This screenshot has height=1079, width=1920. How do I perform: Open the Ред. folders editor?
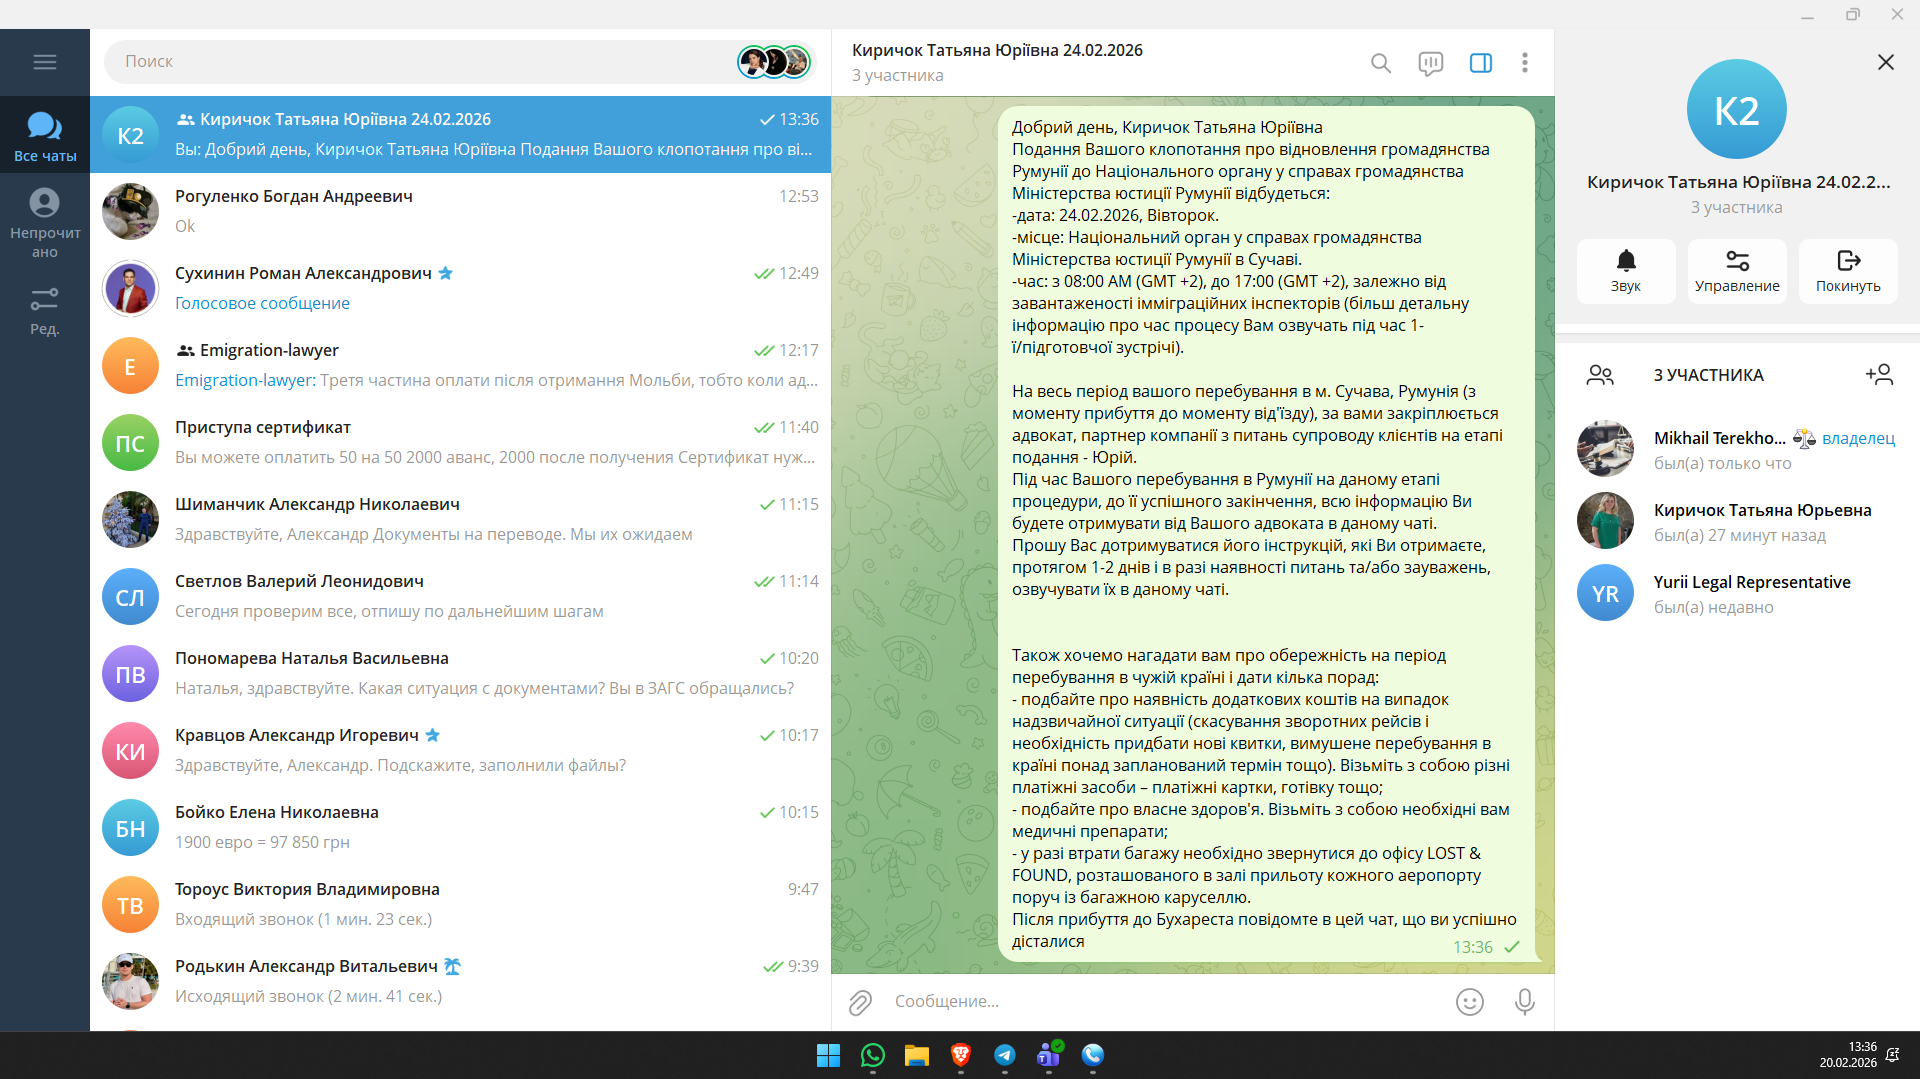pos(45,310)
